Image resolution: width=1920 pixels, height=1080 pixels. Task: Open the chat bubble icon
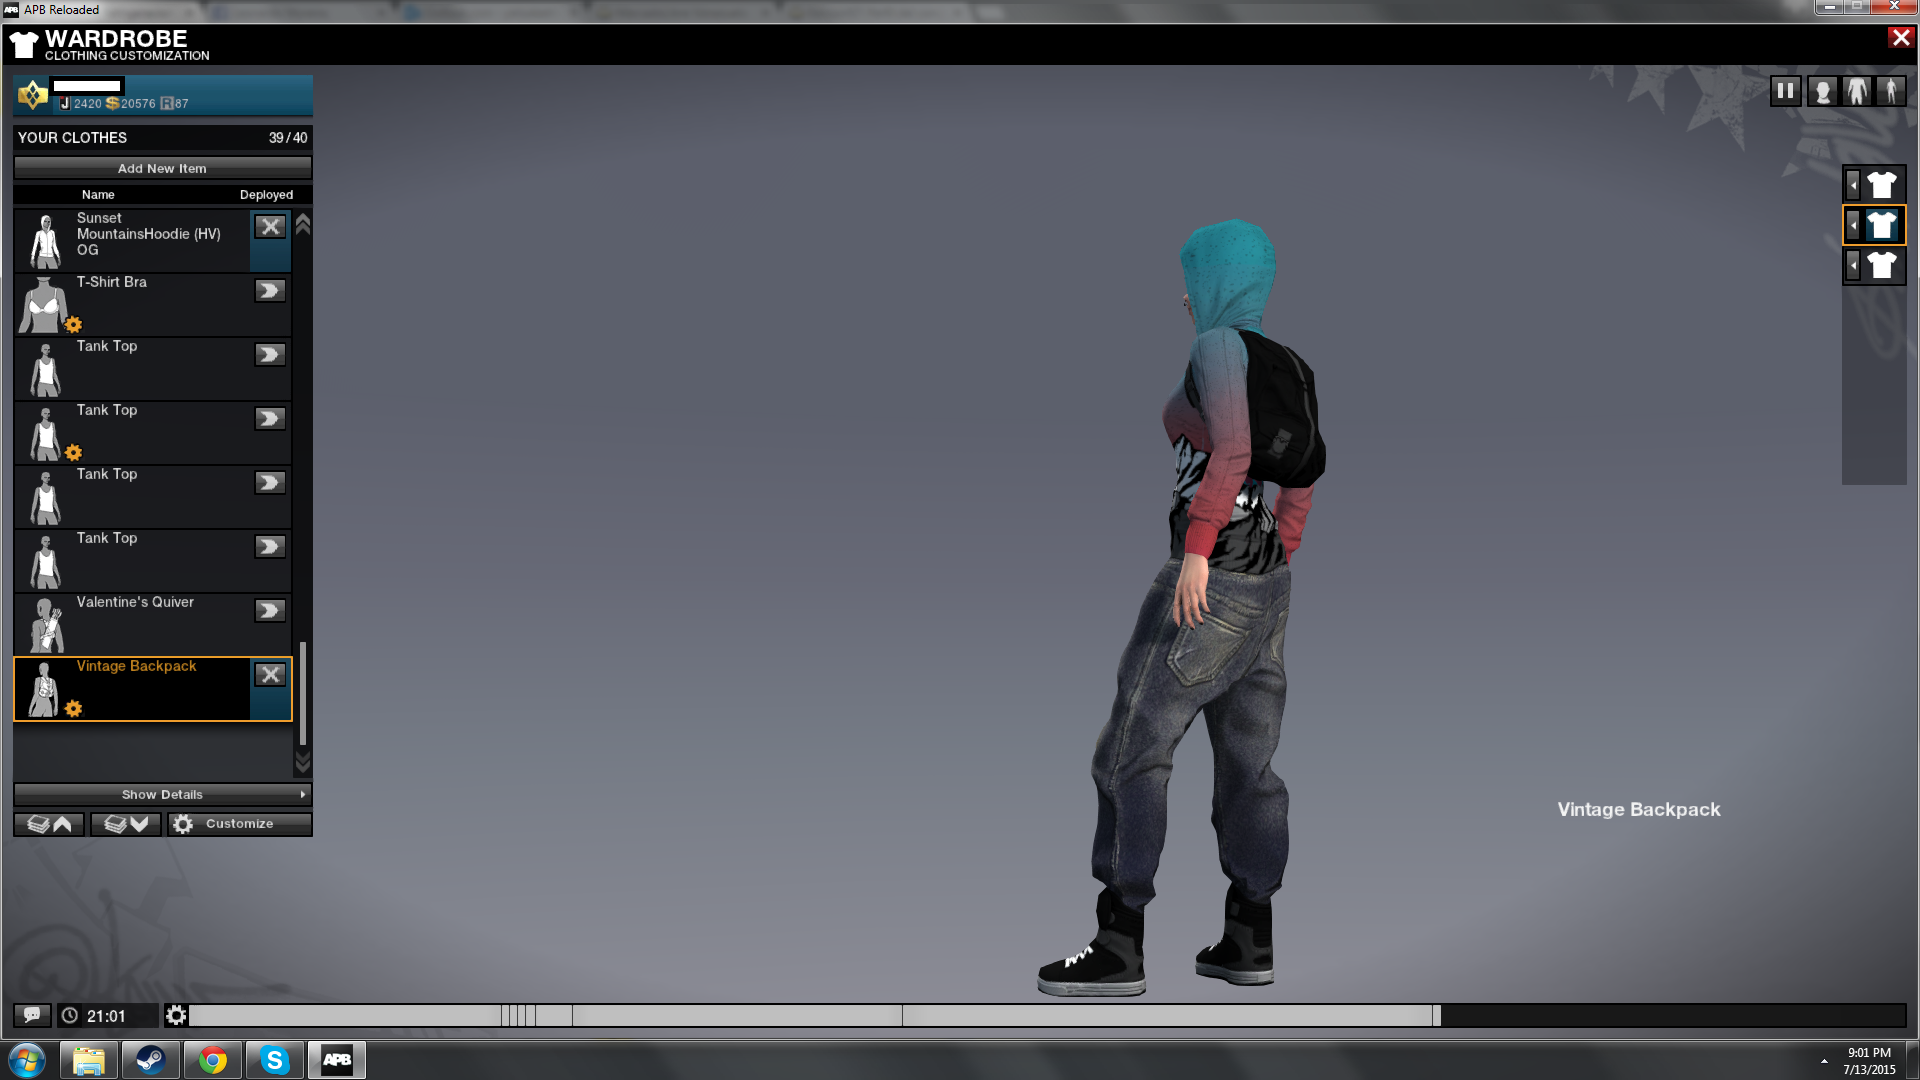tap(32, 1015)
